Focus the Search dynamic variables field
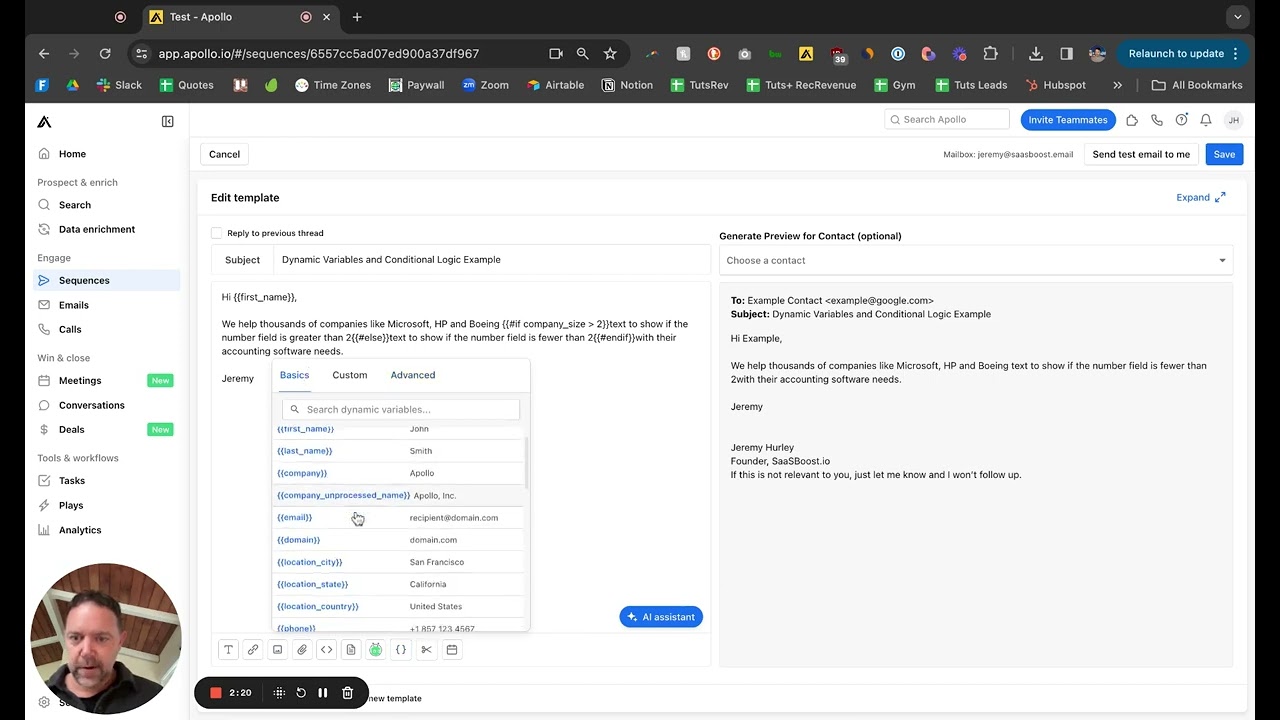1280x720 pixels. point(401,409)
